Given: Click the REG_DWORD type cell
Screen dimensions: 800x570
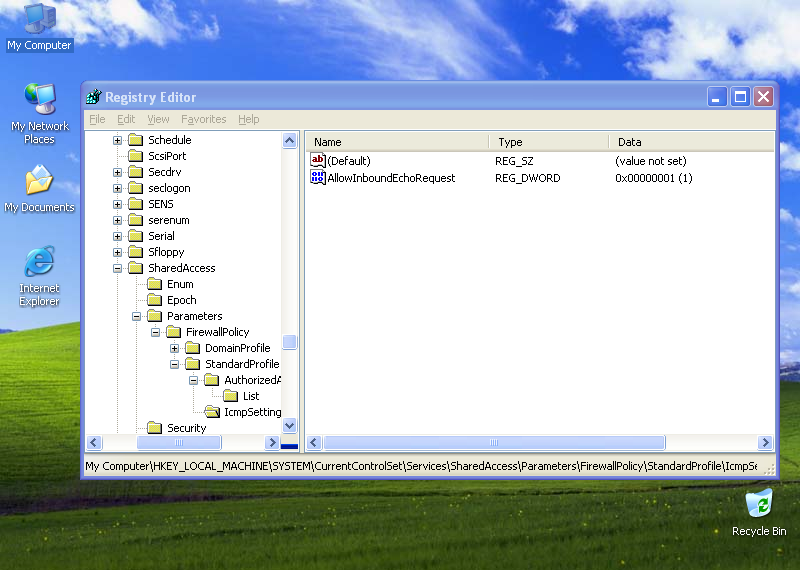Looking at the screenshot, I should [528, 178].
